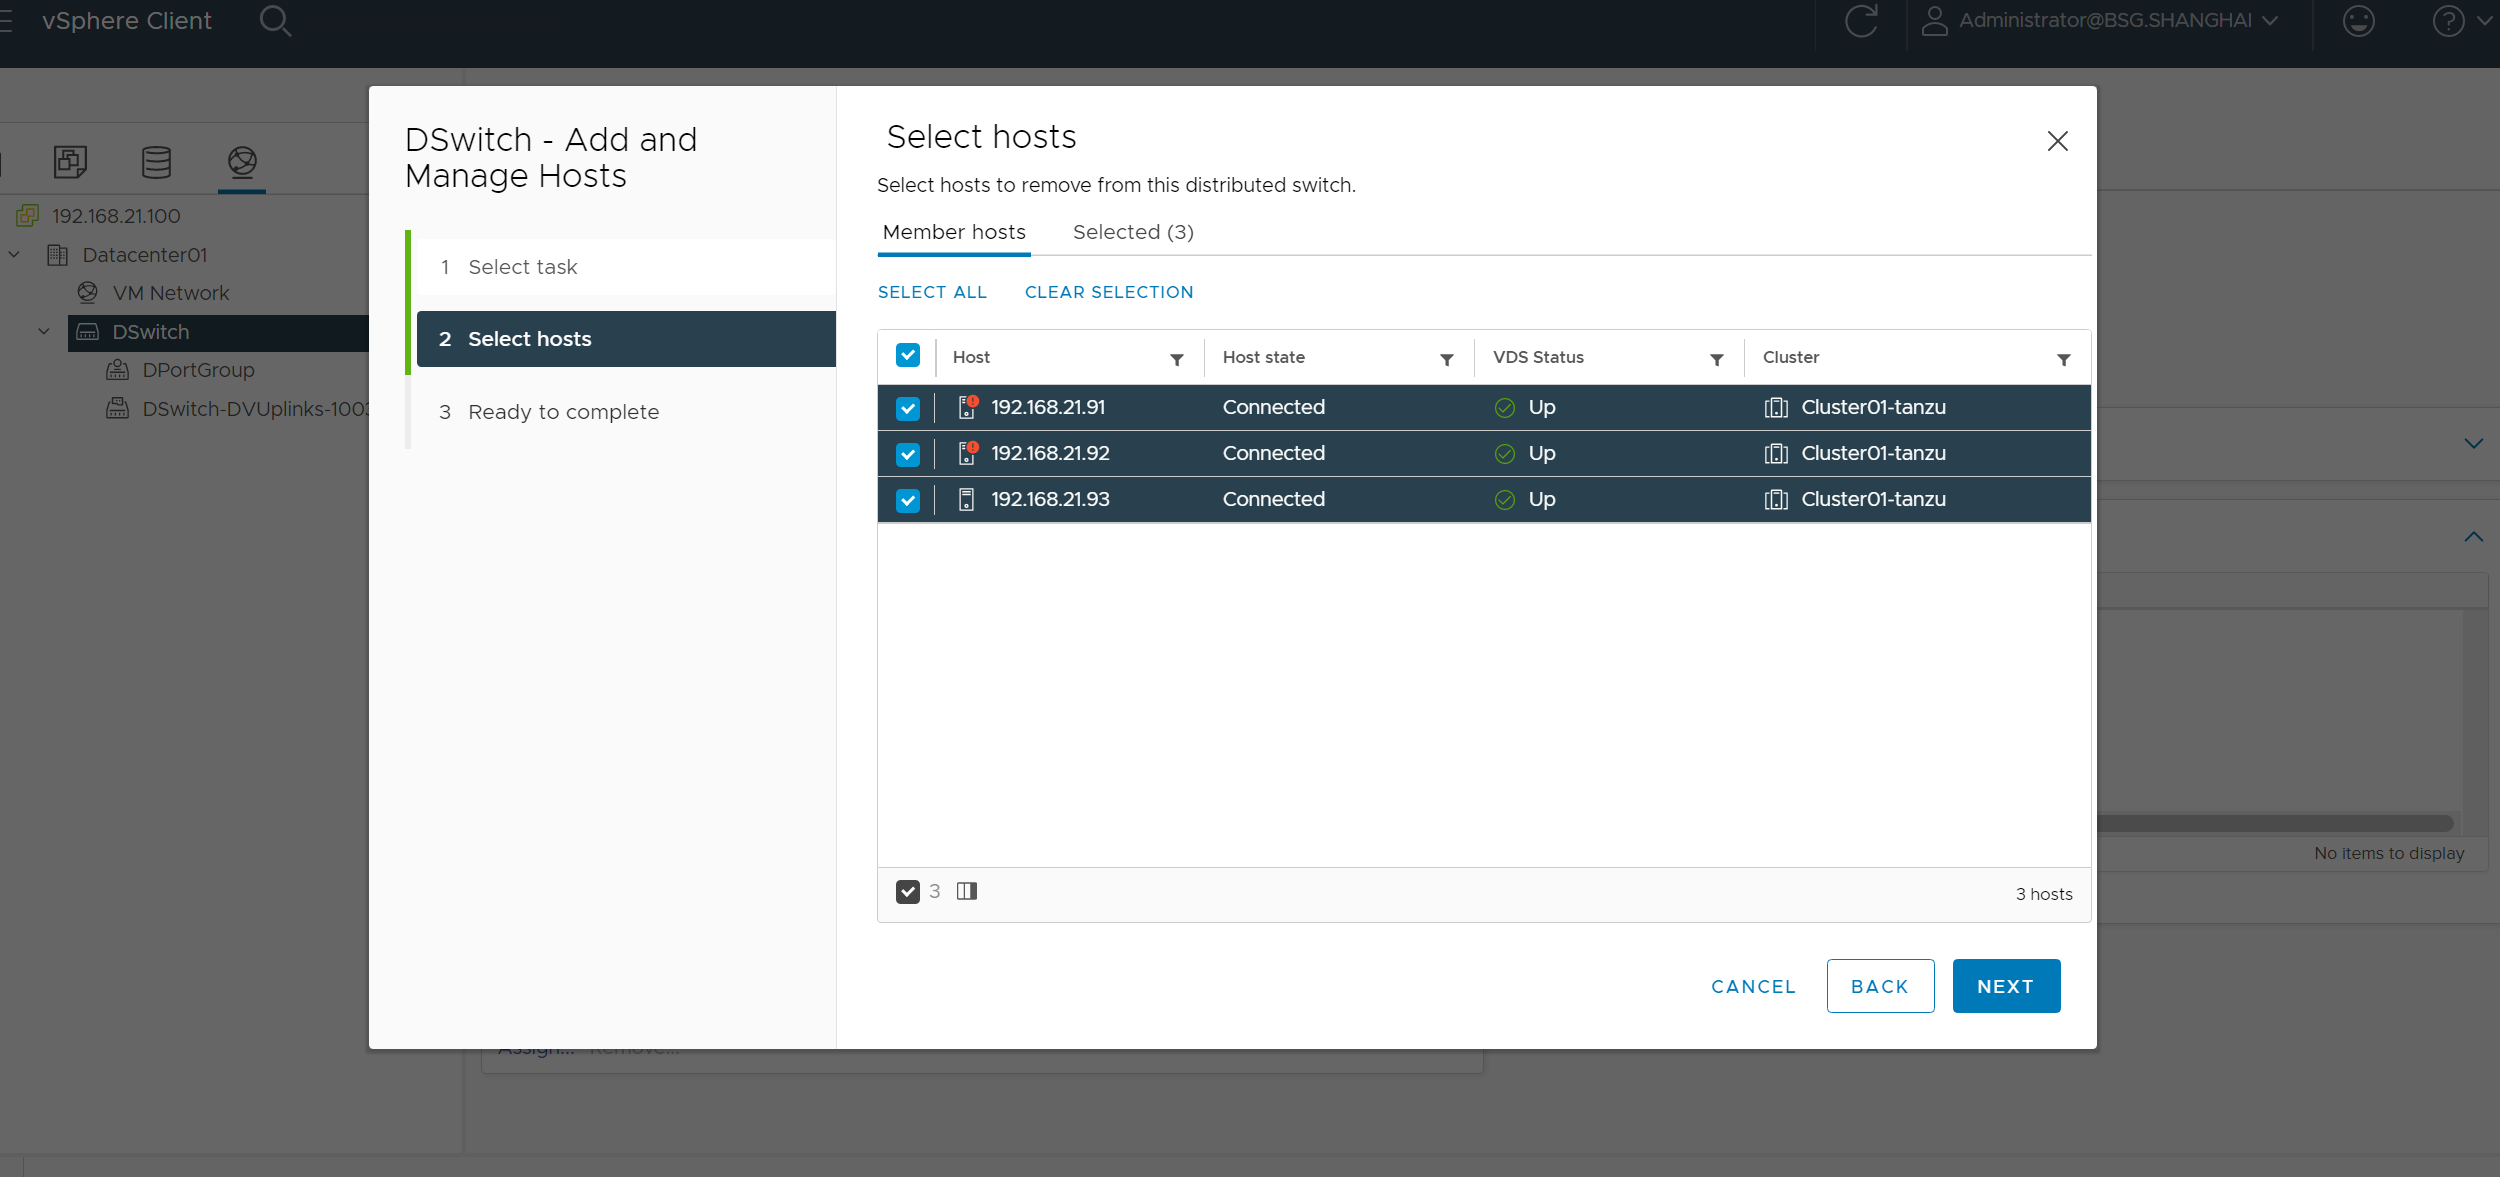This screenshot has height=1177, width=2500.
Task: Filter the VDS Status column
Action: pos(1716,360)
